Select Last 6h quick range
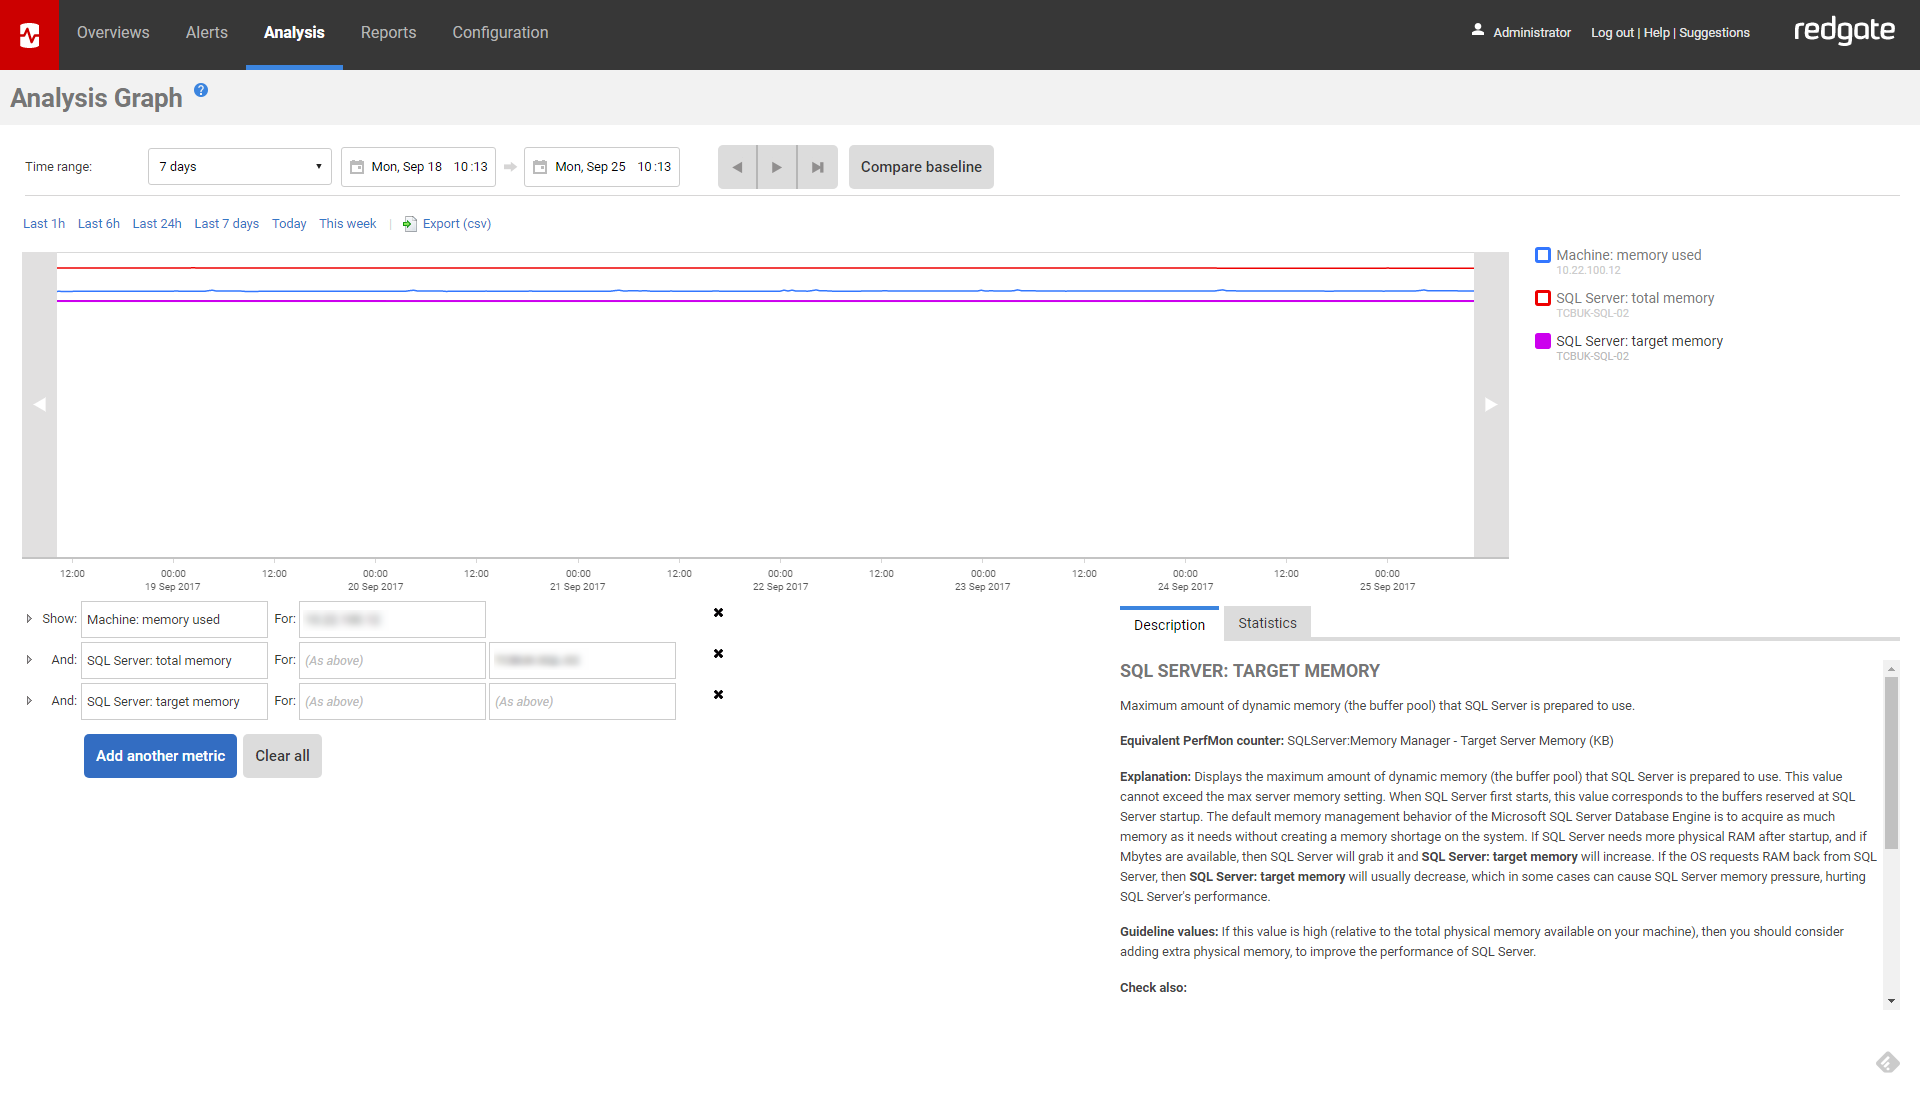 point(99,224)
